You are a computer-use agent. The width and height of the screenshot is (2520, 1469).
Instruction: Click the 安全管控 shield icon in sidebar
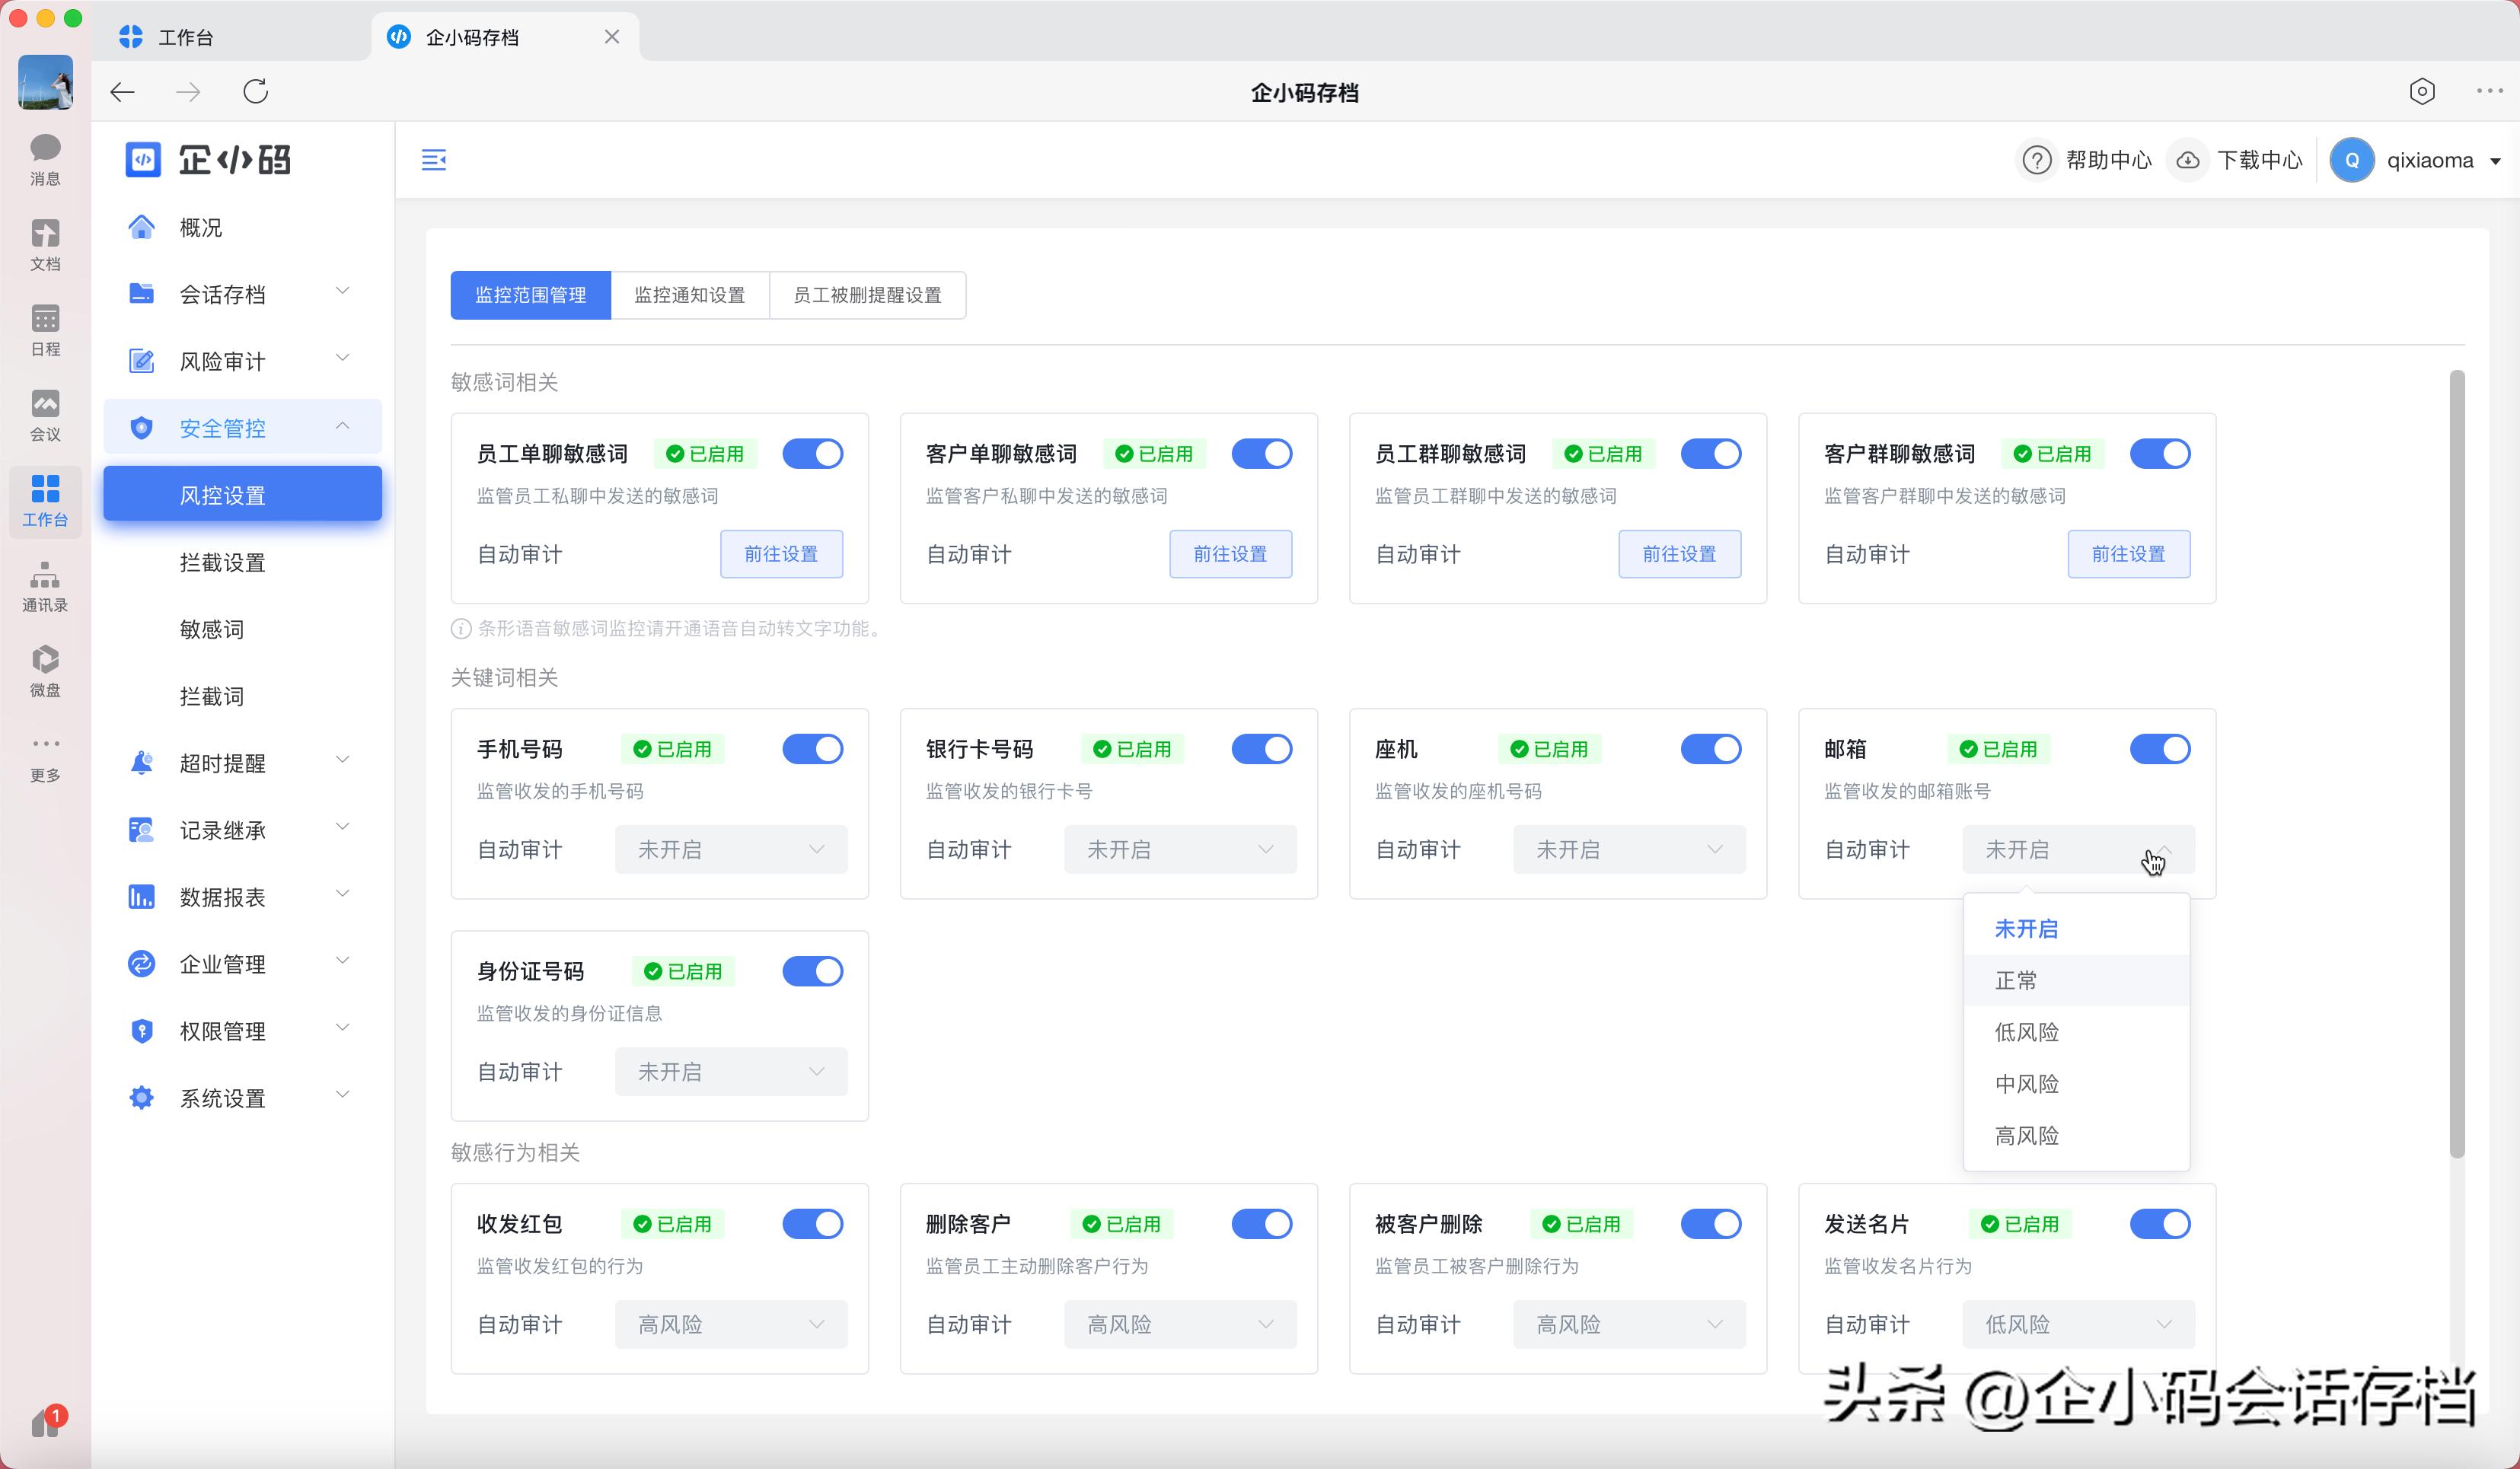click(x=142, y=426)
